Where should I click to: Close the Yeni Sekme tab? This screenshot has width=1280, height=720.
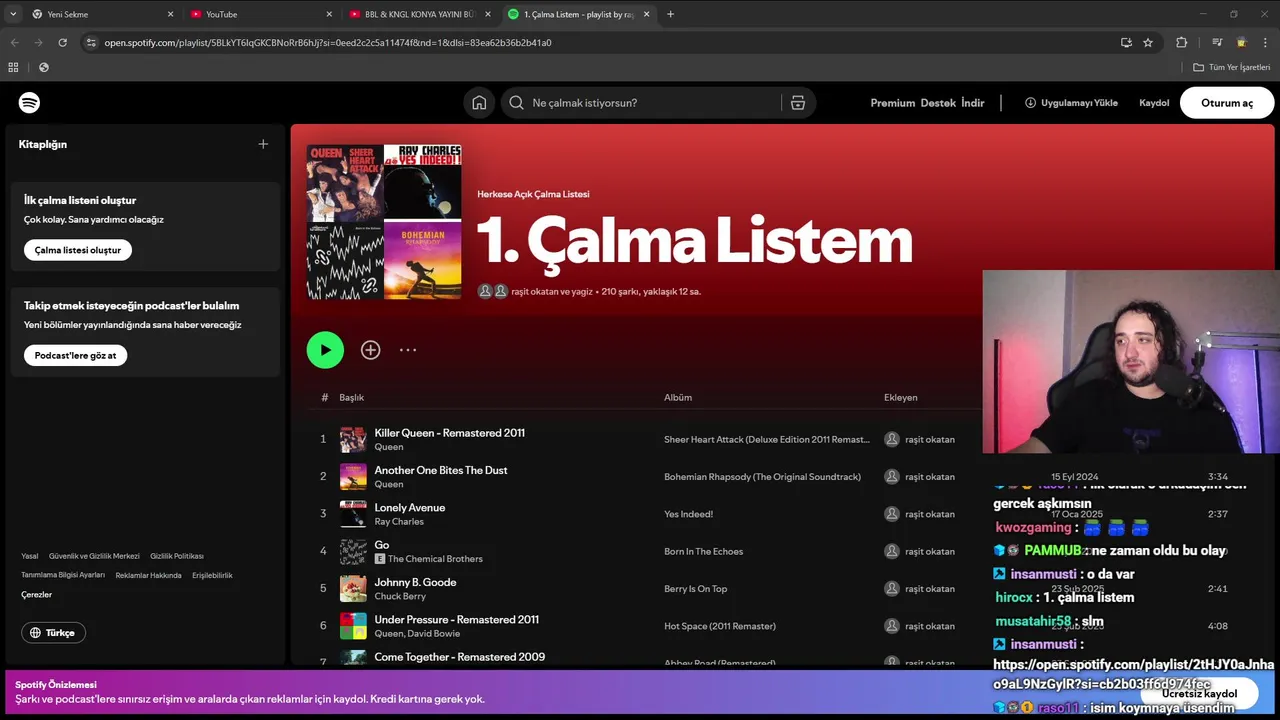point(170,14)
